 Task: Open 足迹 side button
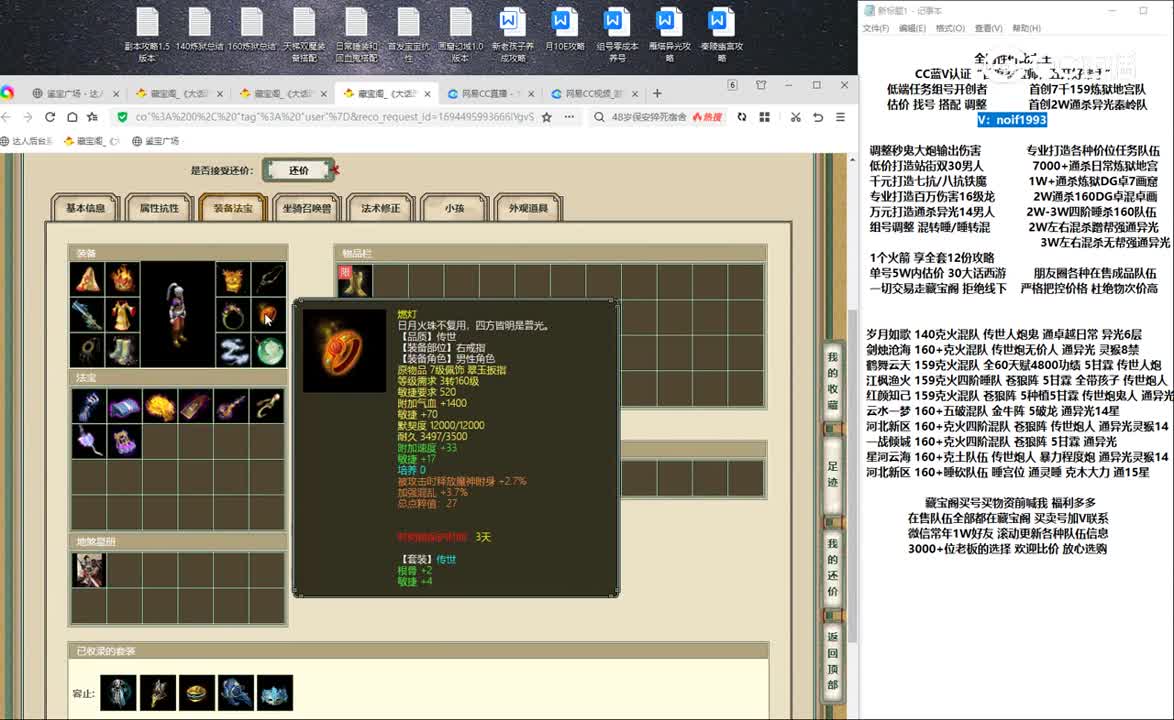click(x=833, y=474)
